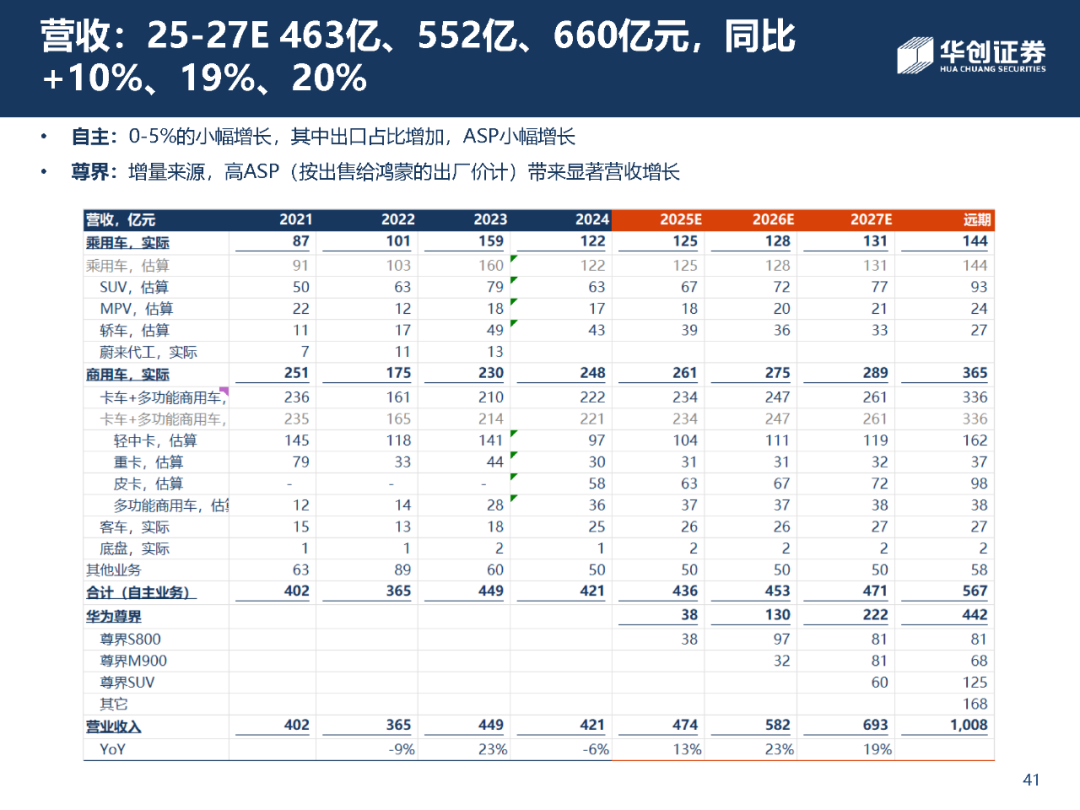1080x810 pixels.
Task: Click the row label SUV，估算
Action: [134, 287]
